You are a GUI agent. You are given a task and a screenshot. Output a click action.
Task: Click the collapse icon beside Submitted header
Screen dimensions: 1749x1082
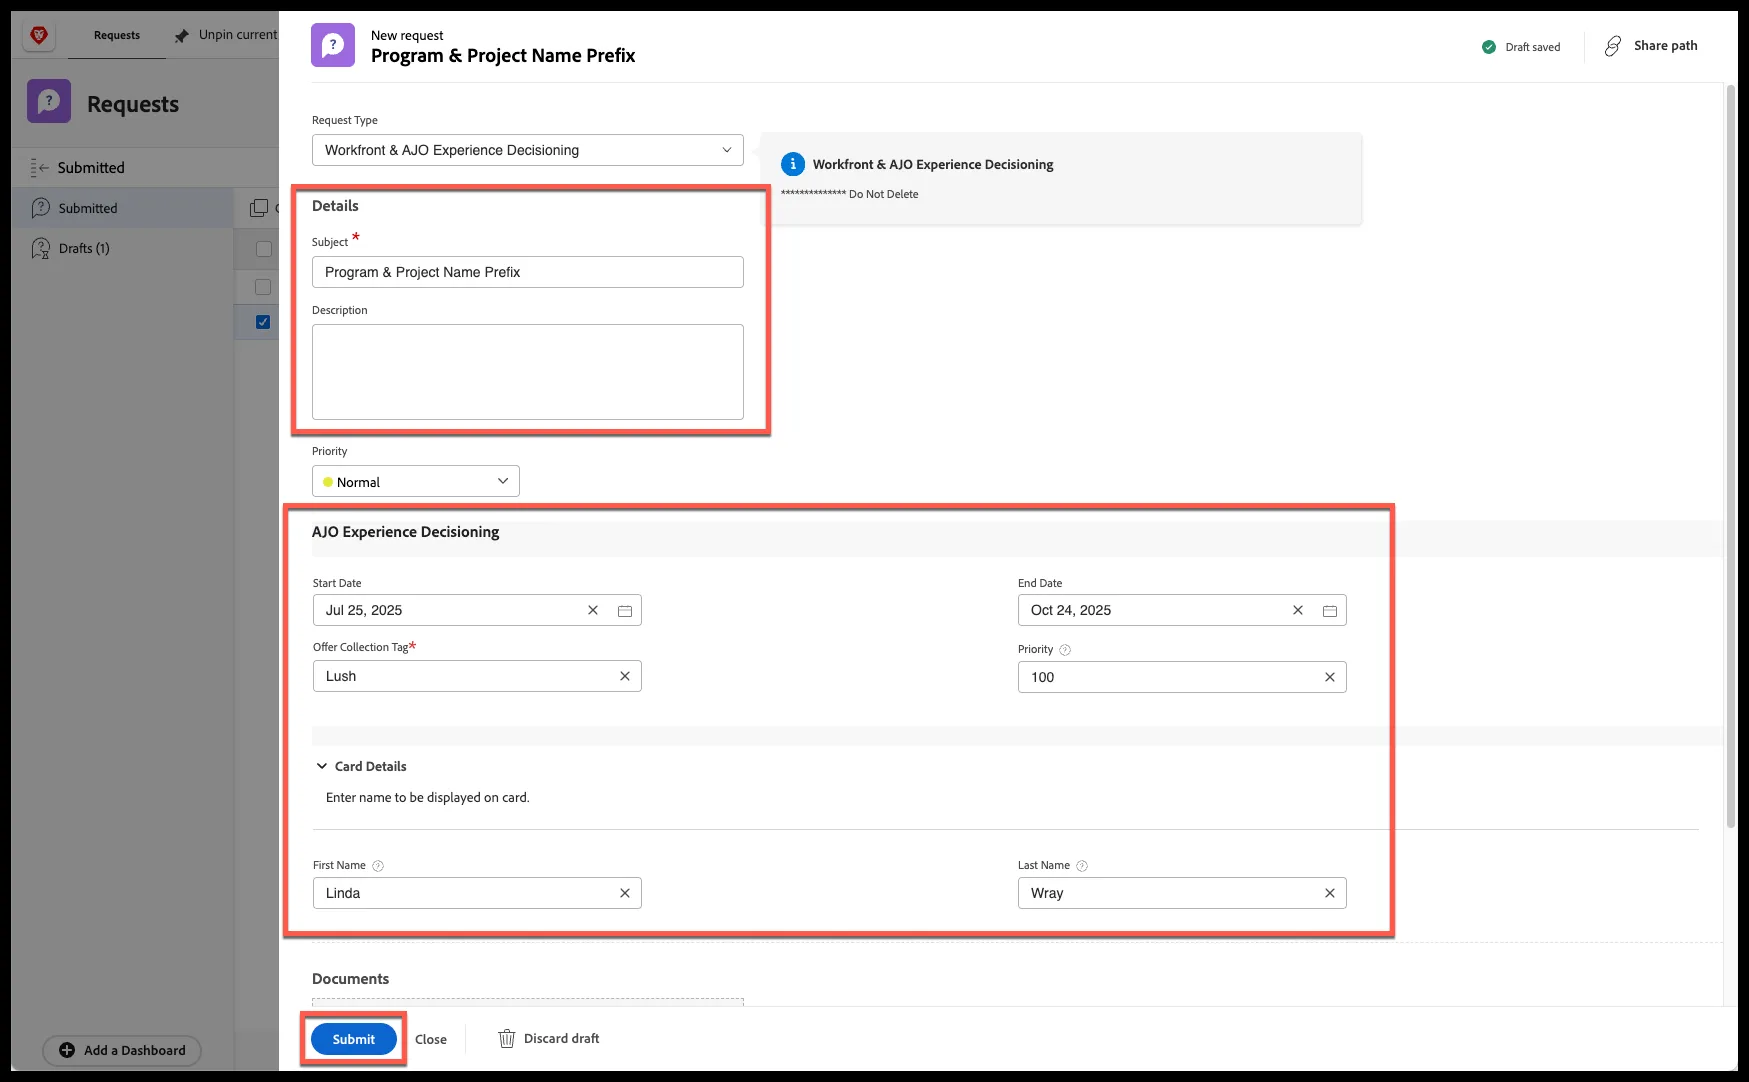(x=39, y=168)
